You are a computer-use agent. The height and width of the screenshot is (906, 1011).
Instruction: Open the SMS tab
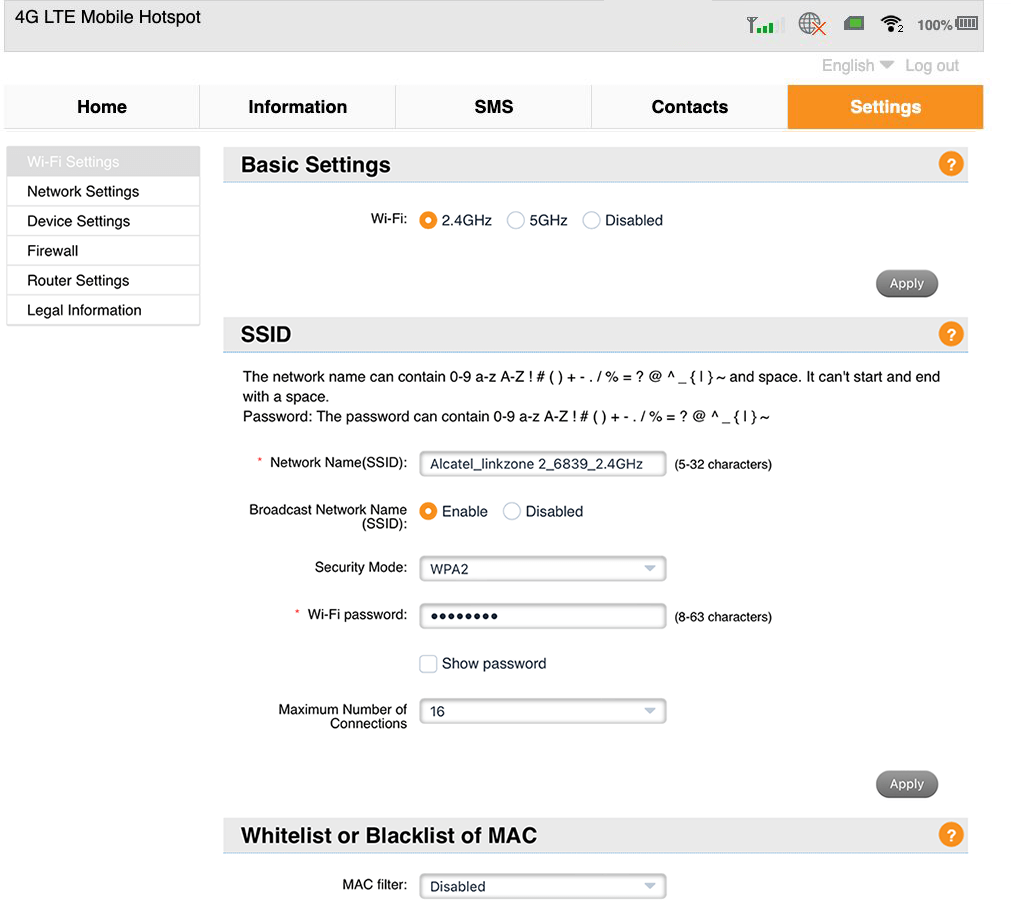[493, 107]
